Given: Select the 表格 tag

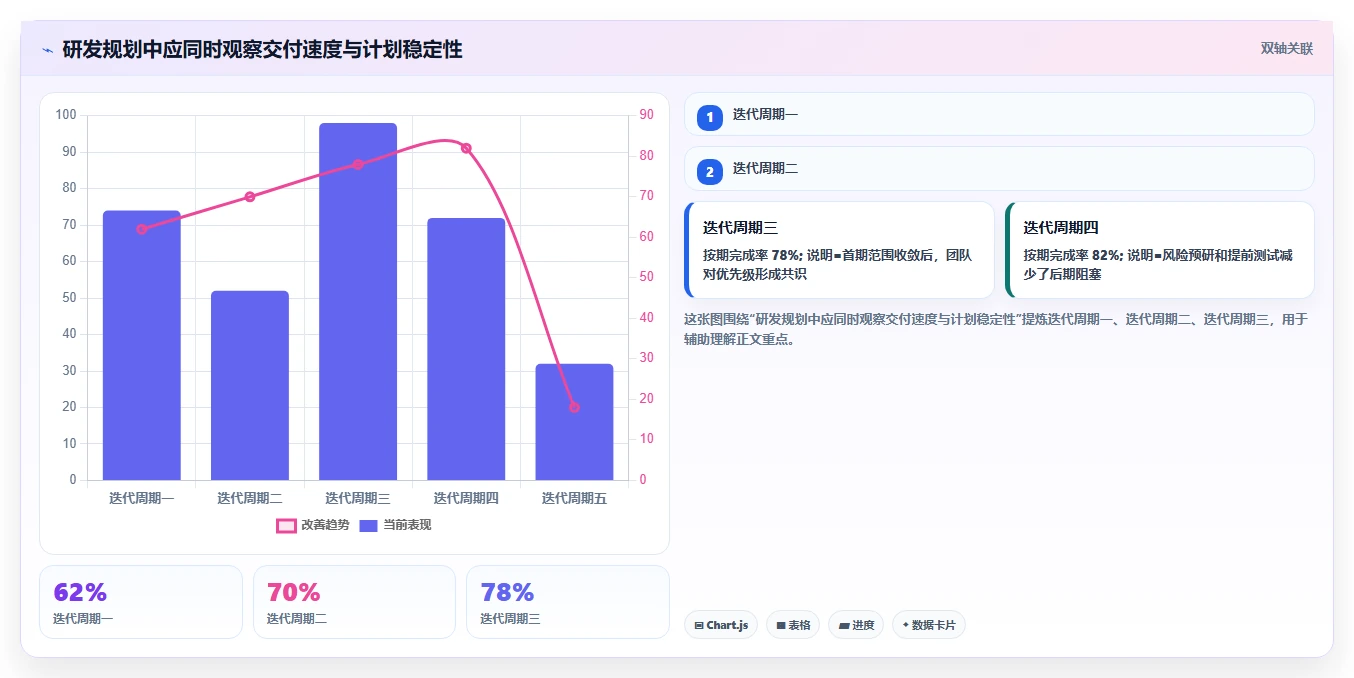Looking at the screenshot, I should pos(793,625).
